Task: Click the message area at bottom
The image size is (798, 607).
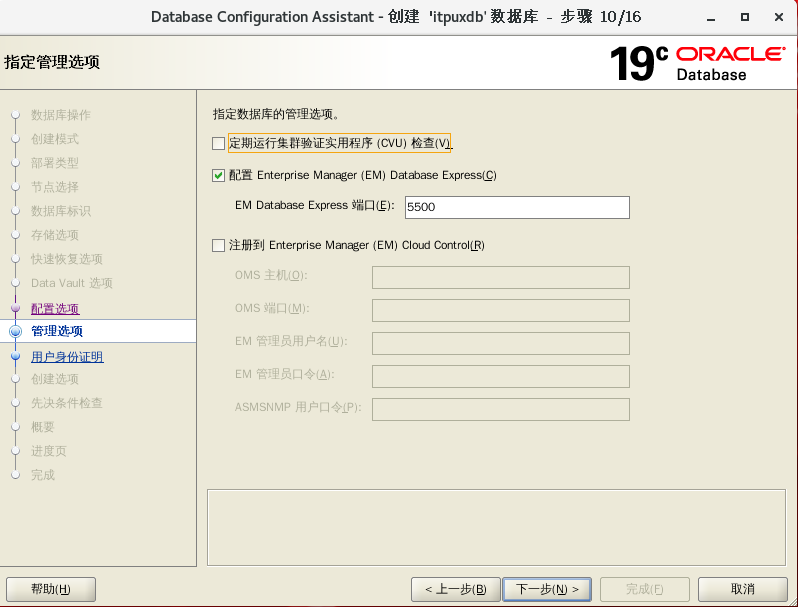Action: (x=496, y=528)
